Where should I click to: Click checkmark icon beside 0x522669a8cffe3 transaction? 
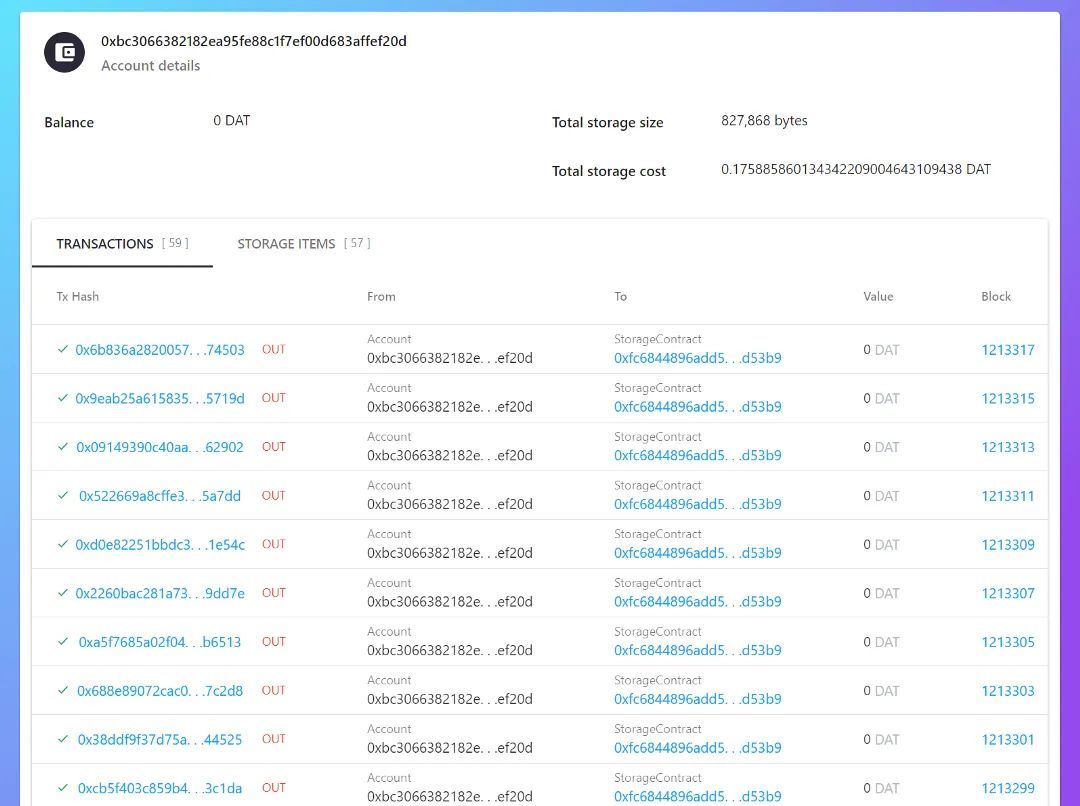click(x=63, y=495)
